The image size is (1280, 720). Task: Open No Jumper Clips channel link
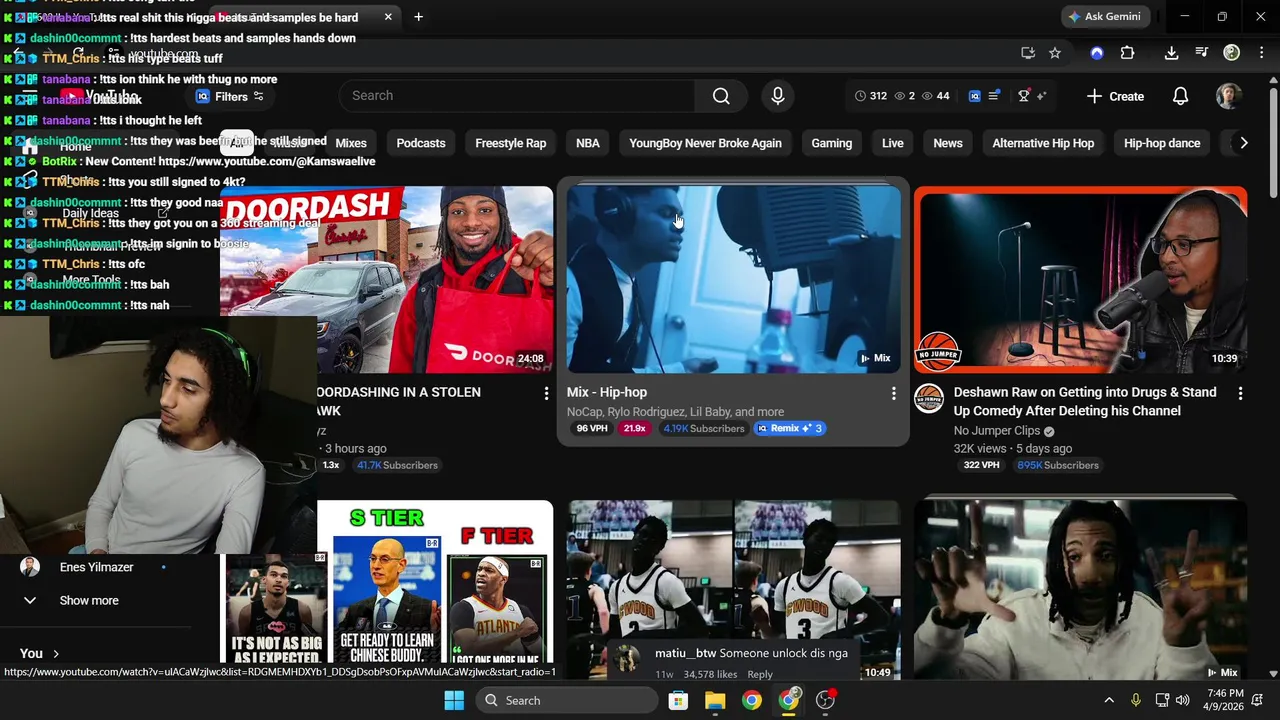tap(997, 431)
